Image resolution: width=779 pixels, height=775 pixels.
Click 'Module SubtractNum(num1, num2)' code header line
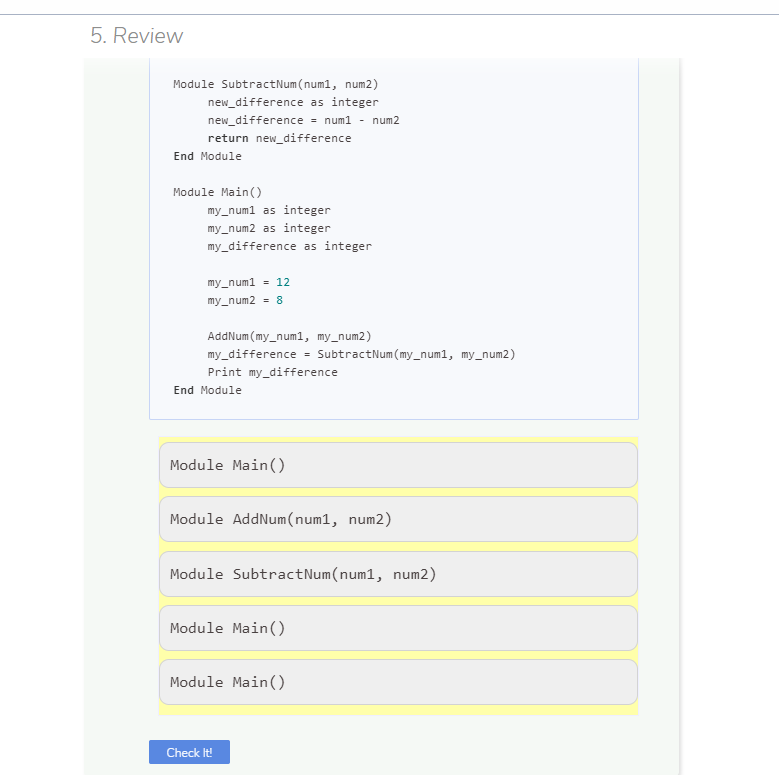[275, 84]
